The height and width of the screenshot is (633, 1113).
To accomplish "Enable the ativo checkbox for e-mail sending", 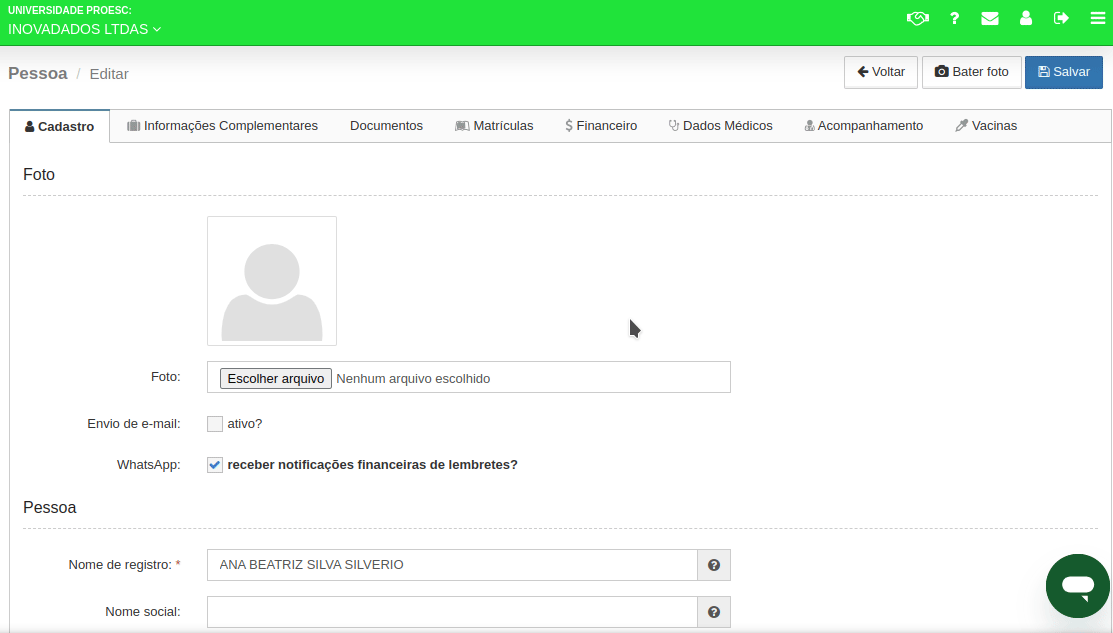I will 214,423.
